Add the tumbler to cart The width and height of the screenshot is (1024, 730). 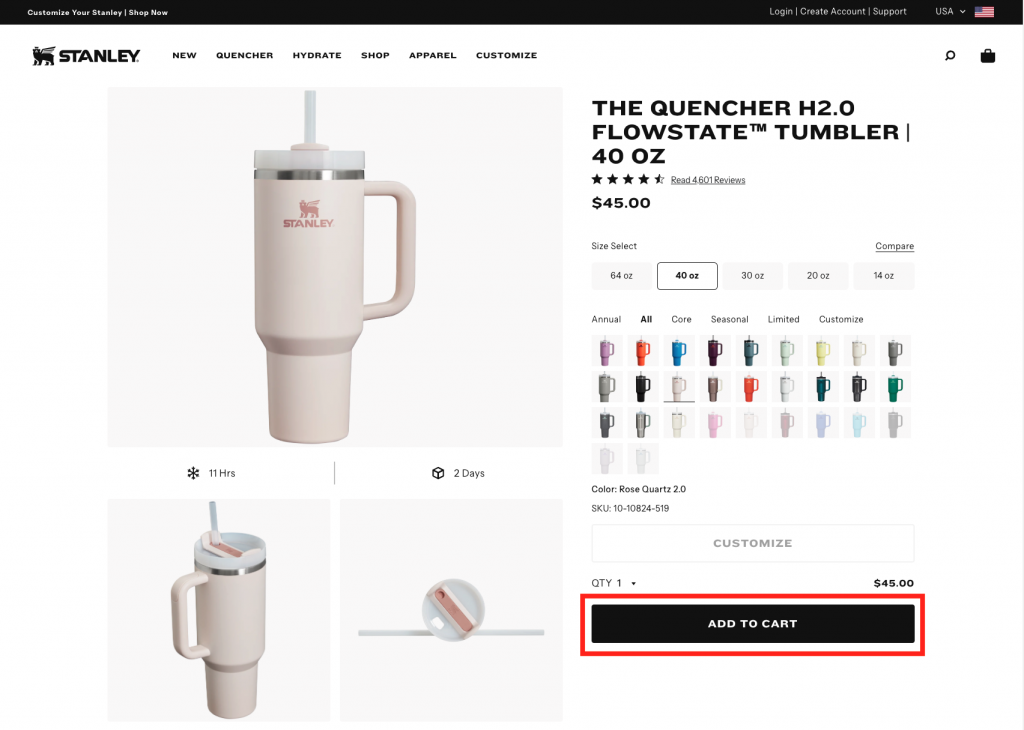pos(752,624)
